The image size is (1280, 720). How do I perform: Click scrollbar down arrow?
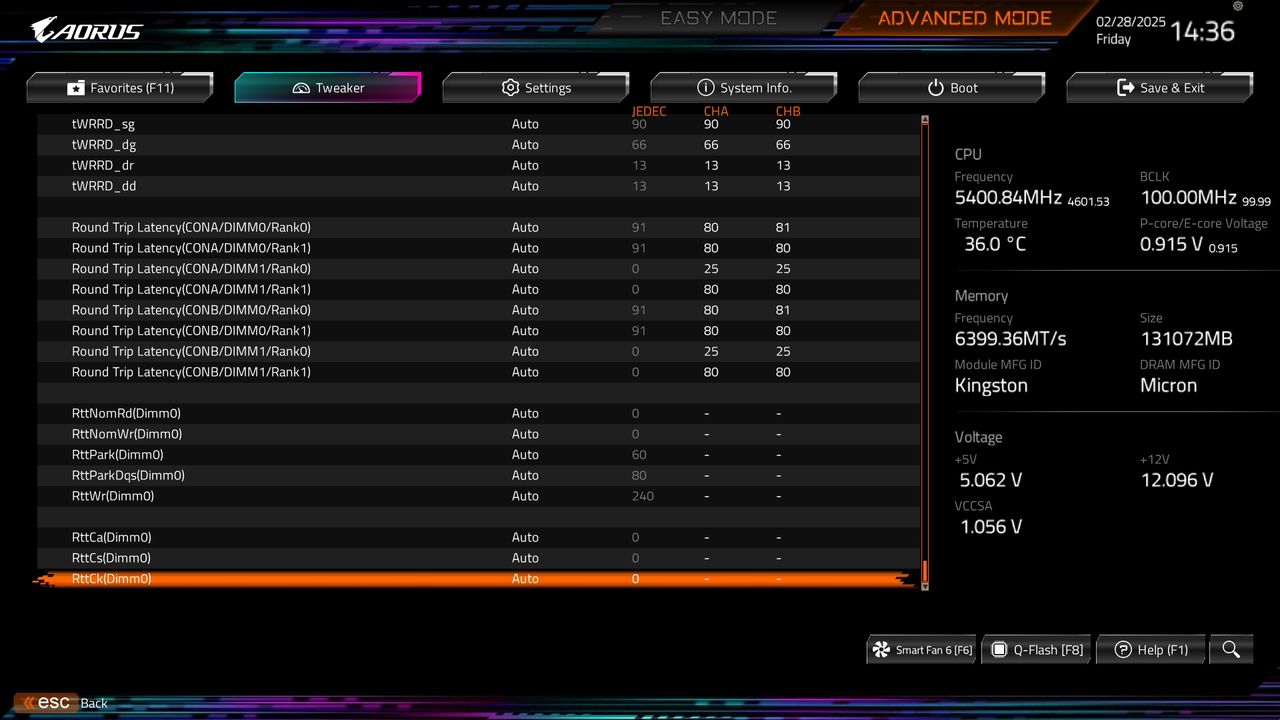pyautogui.click(x=925, y=586)
